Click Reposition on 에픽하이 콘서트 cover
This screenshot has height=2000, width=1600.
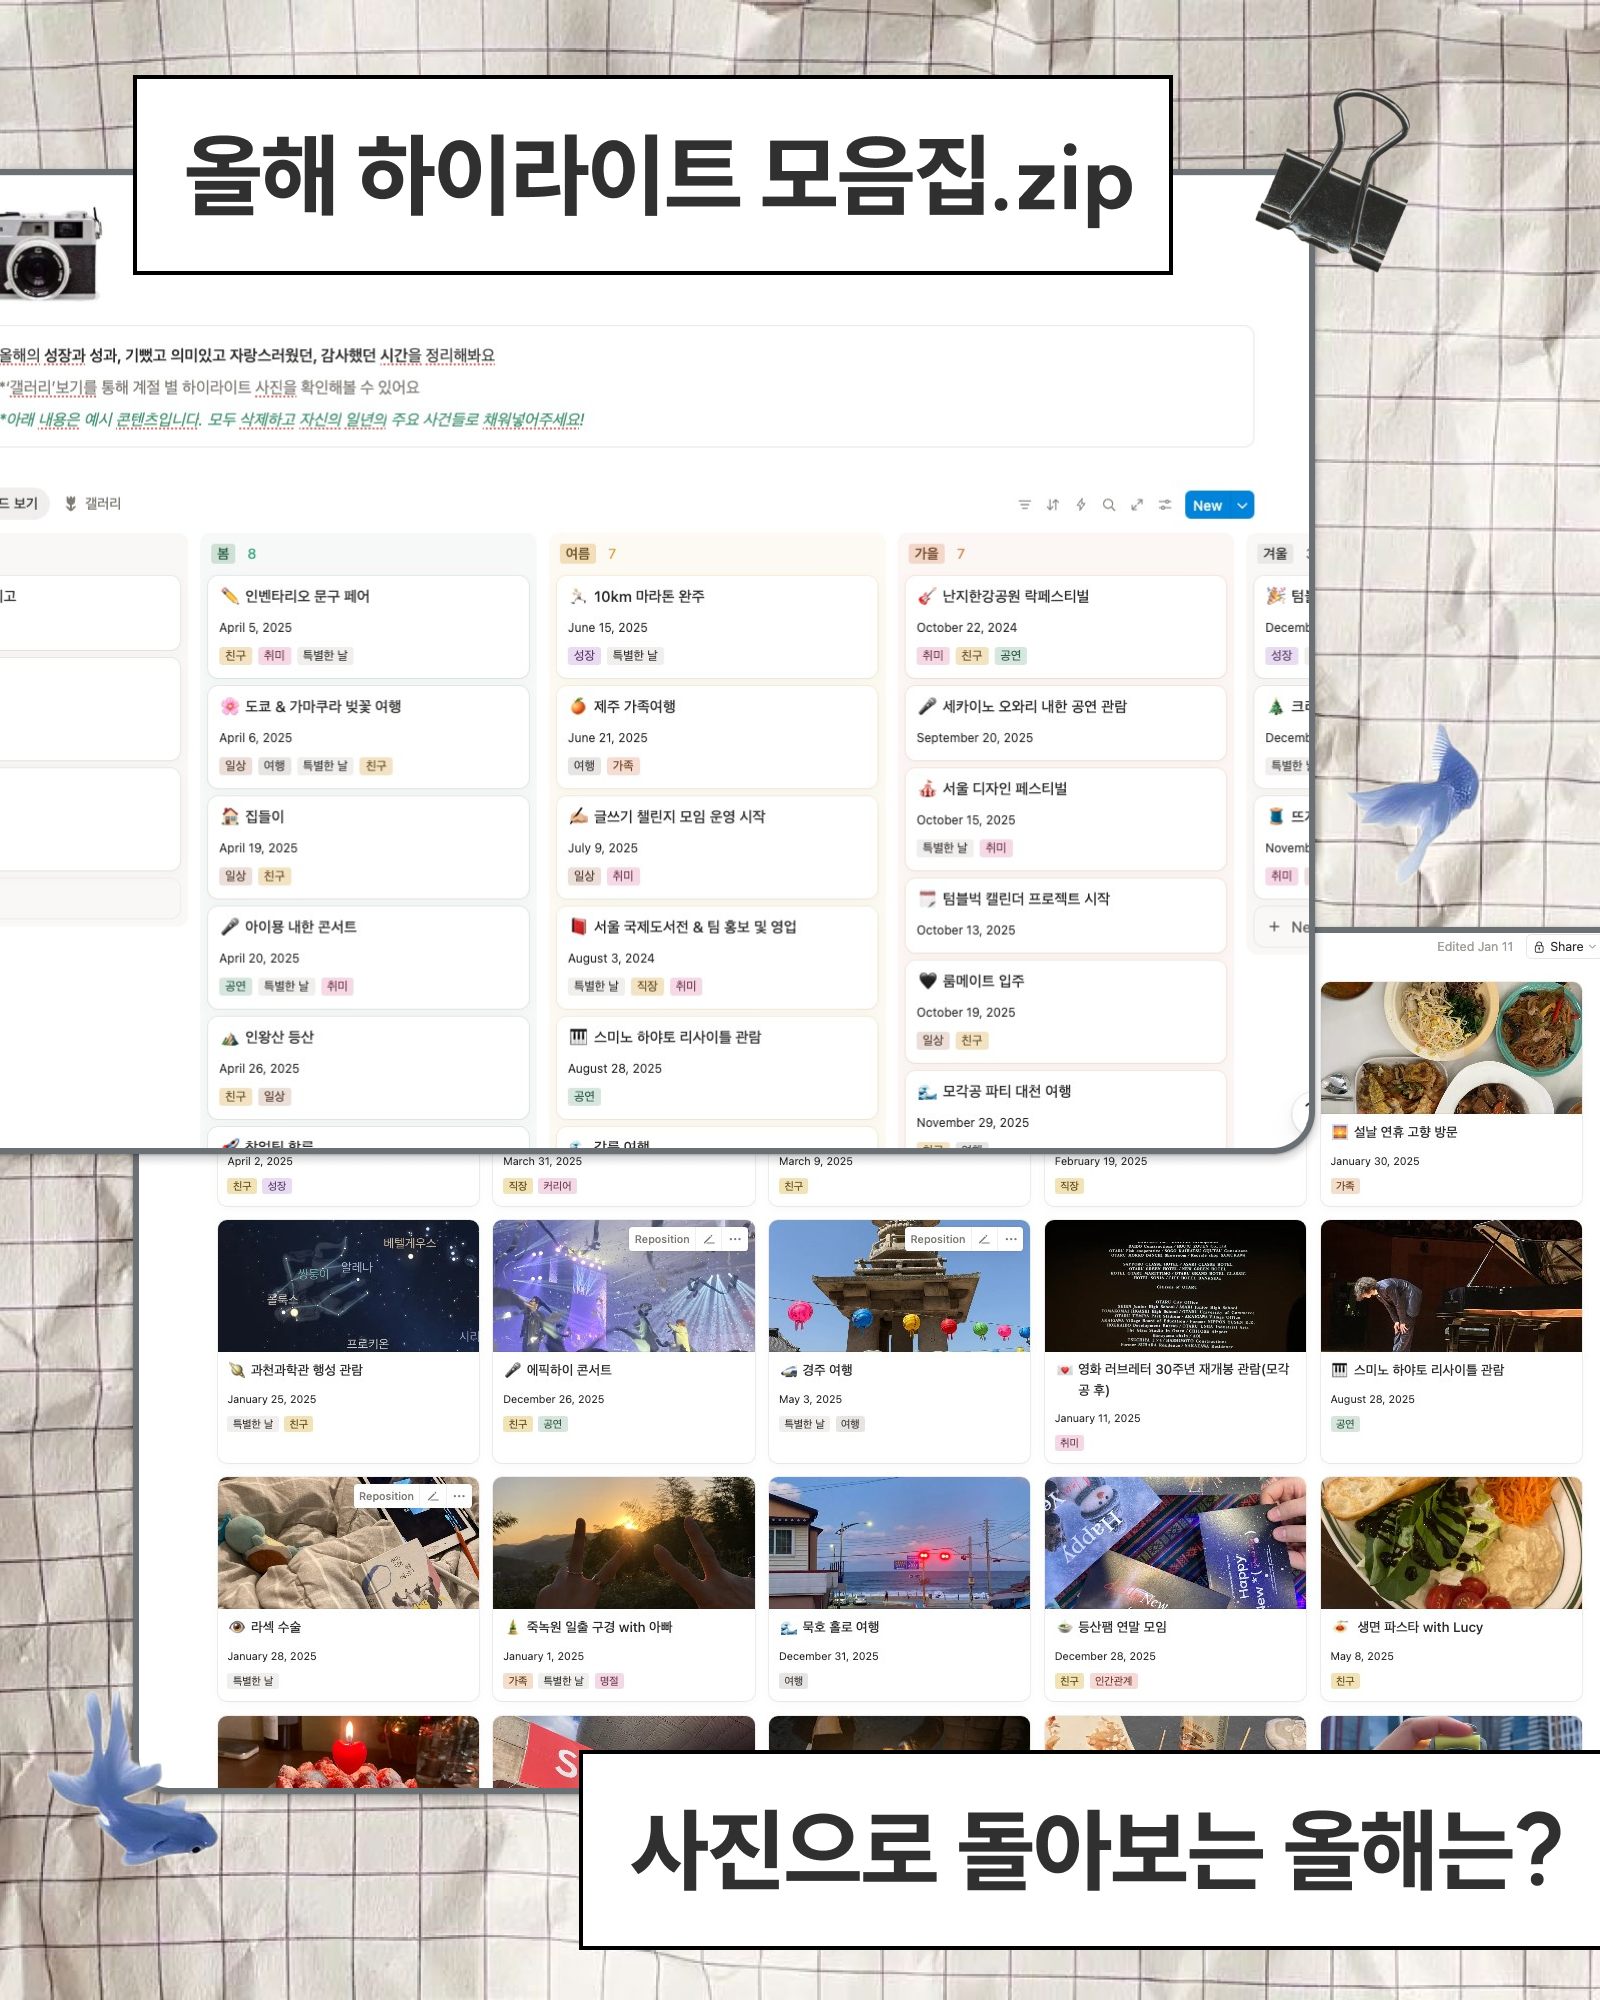661,1239
